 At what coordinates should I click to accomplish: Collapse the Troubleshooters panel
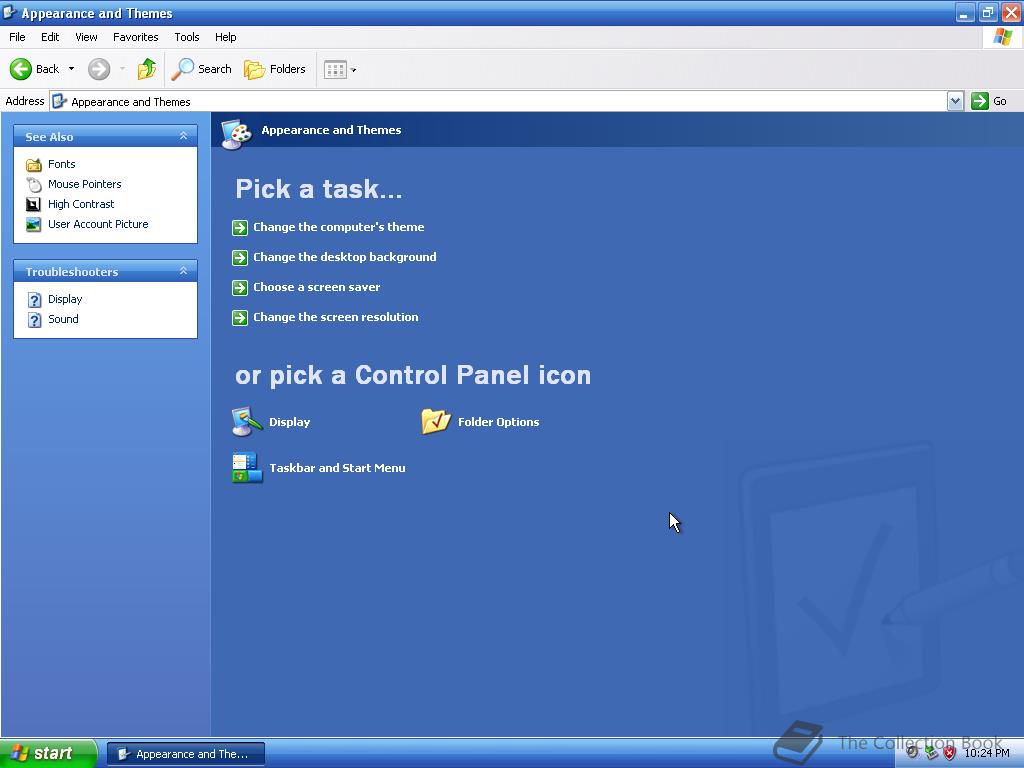pyautogui.click(x=184, y=271)
